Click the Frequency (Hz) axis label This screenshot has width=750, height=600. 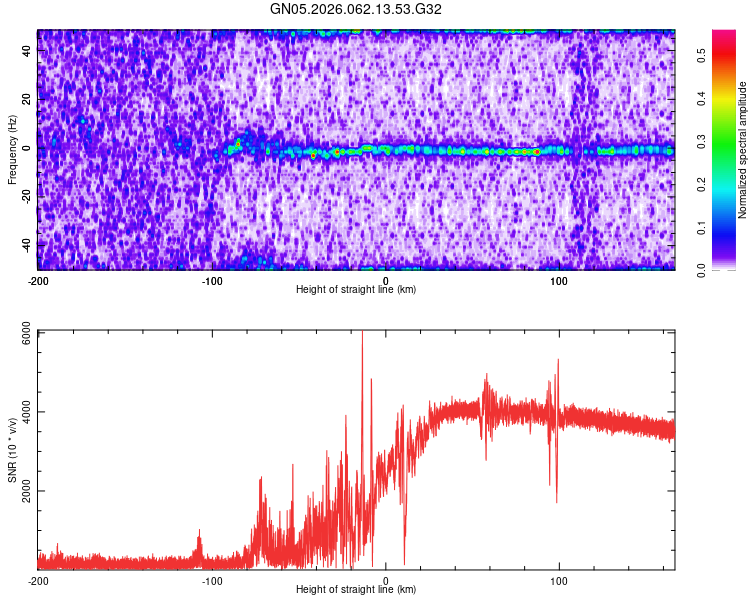click(12, 150)
